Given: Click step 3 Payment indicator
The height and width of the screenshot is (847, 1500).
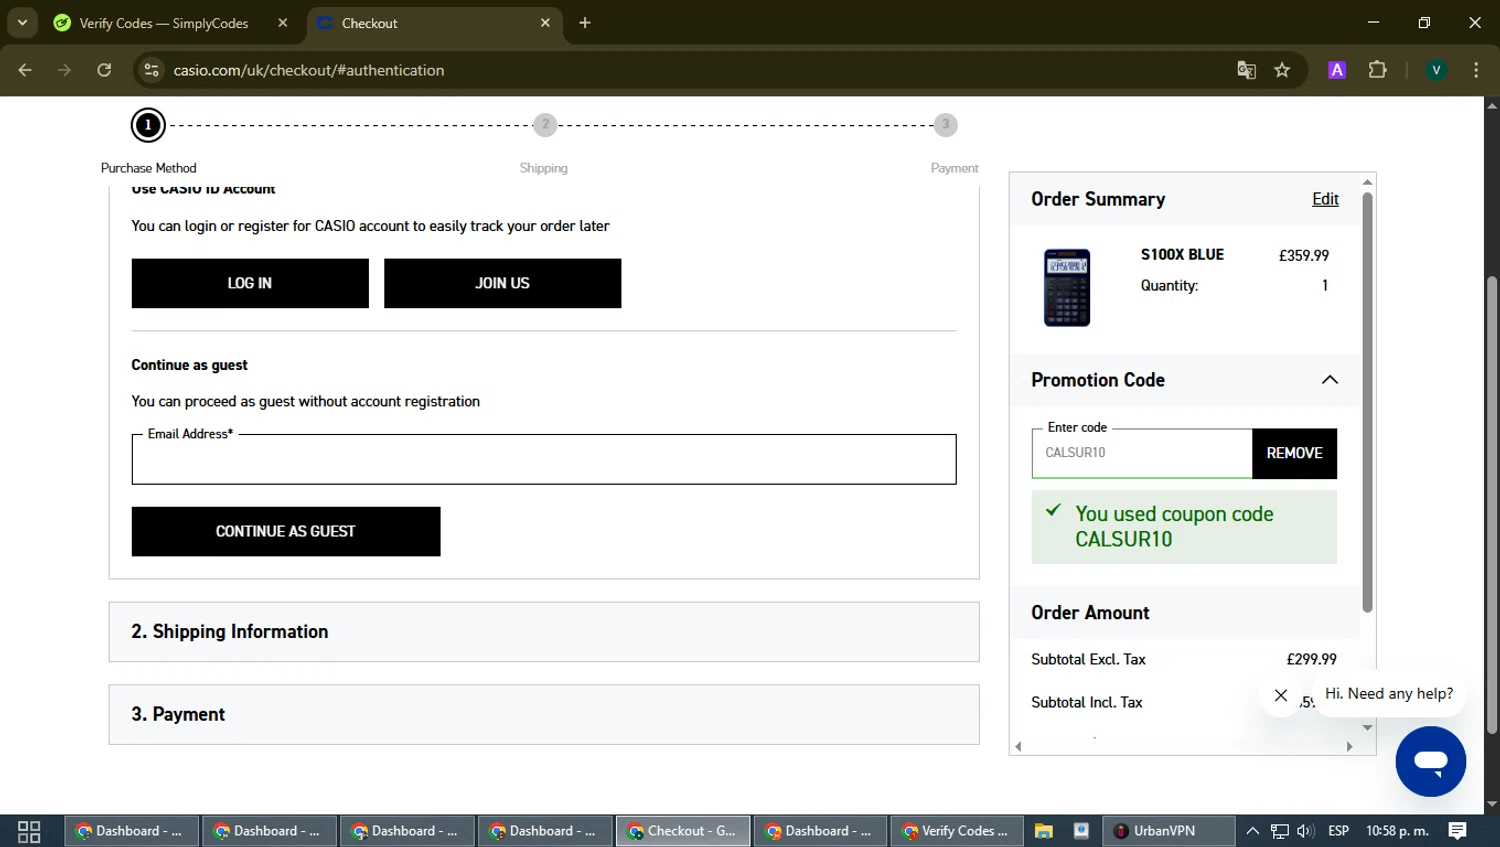Looking at the screenshot, I should [945, 125].
